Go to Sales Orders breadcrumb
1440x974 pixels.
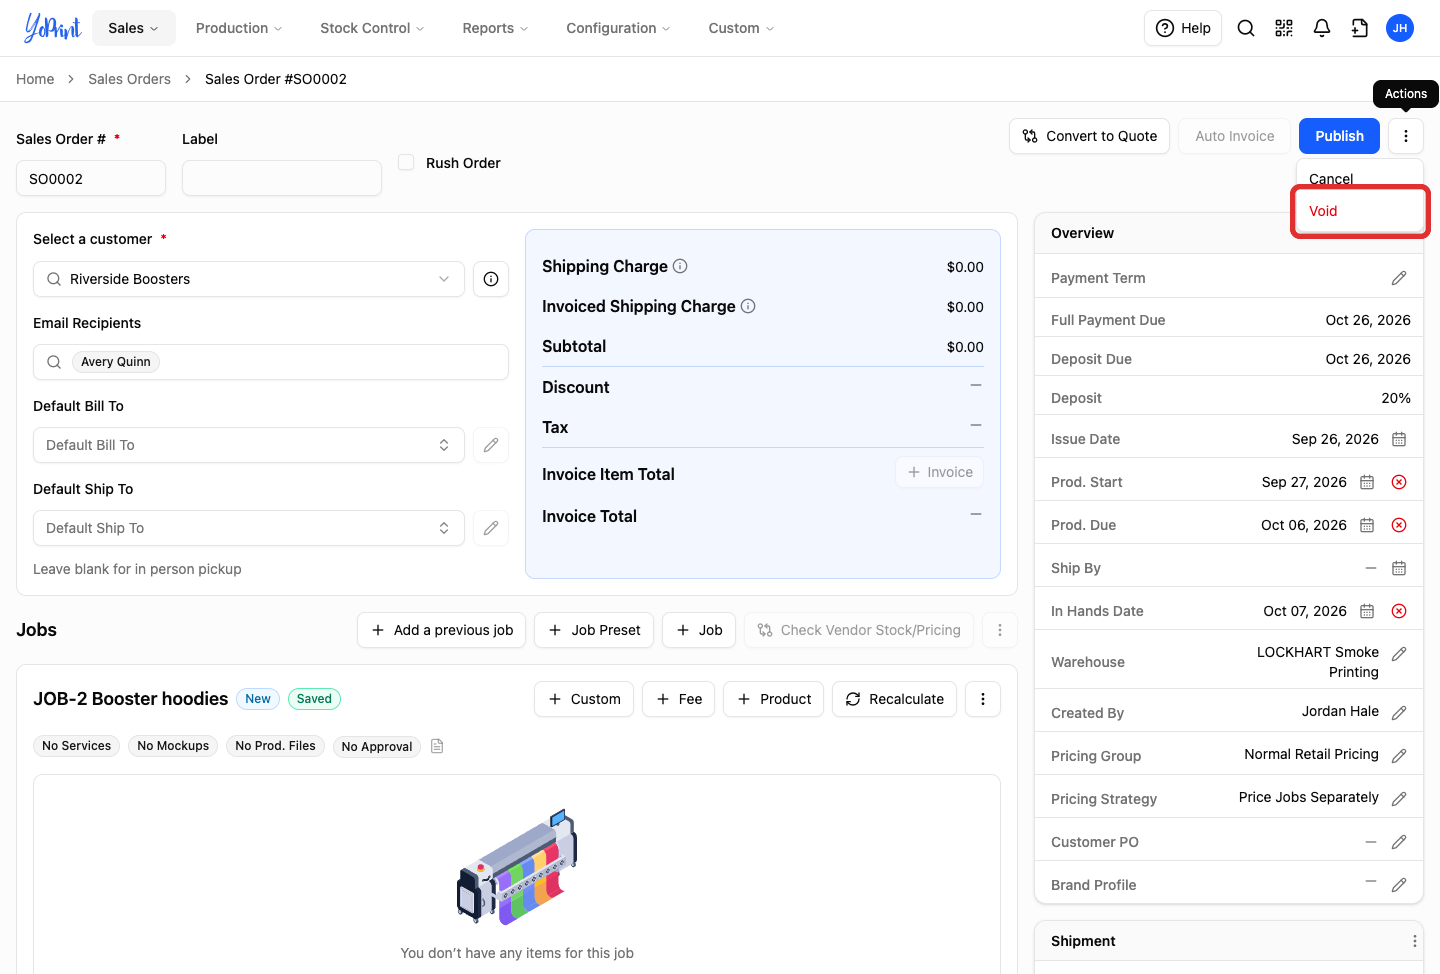pyautogui.click(x=129, y=79)
